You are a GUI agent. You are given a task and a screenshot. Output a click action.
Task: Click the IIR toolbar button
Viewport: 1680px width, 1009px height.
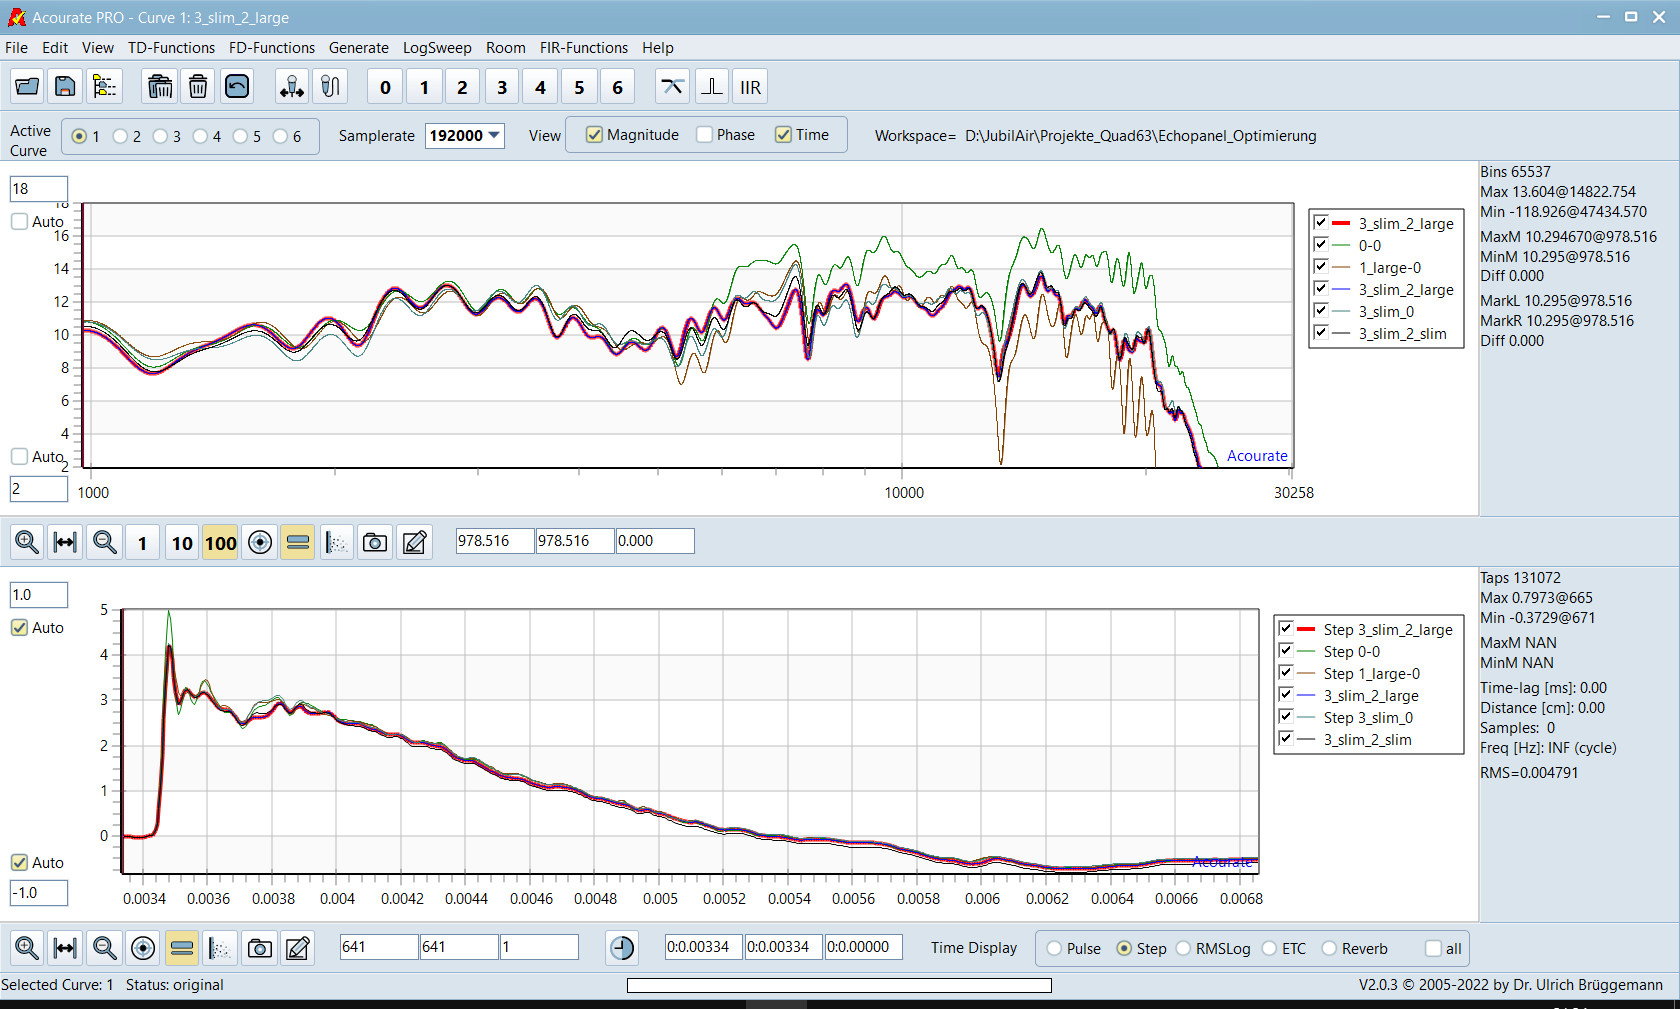[x=750, y=87]
